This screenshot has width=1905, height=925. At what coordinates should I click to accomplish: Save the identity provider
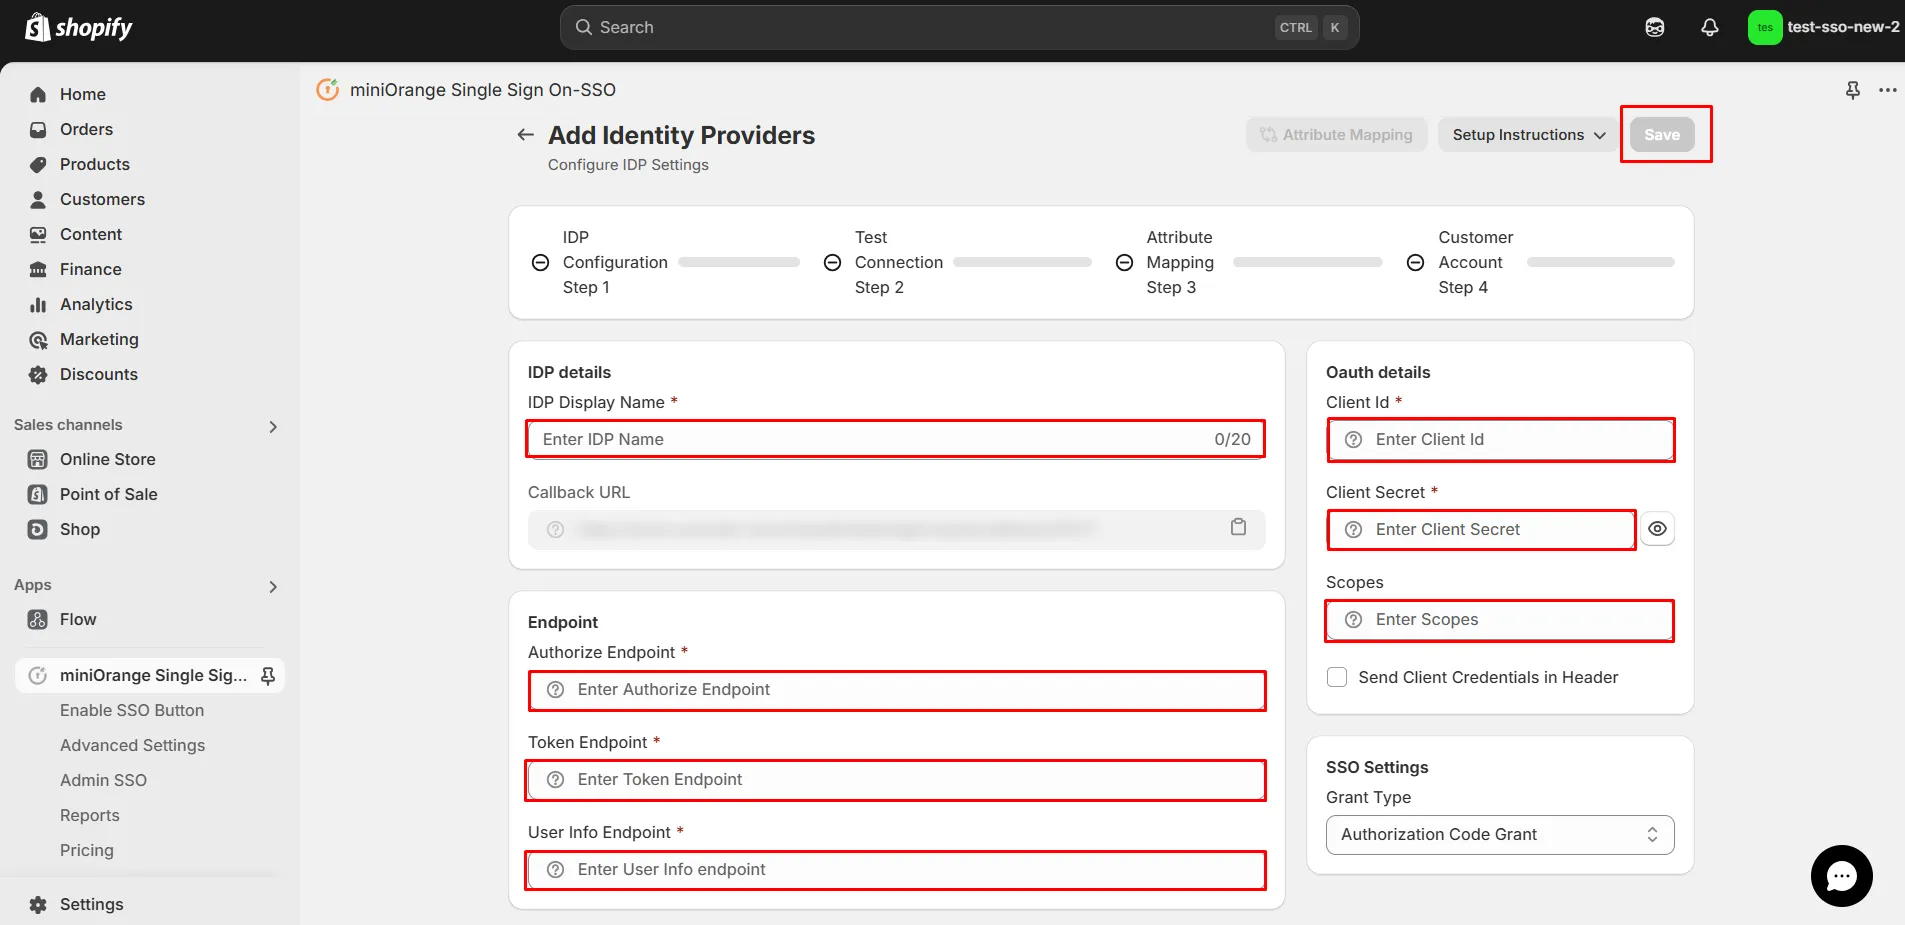[x=1662, y=135]
